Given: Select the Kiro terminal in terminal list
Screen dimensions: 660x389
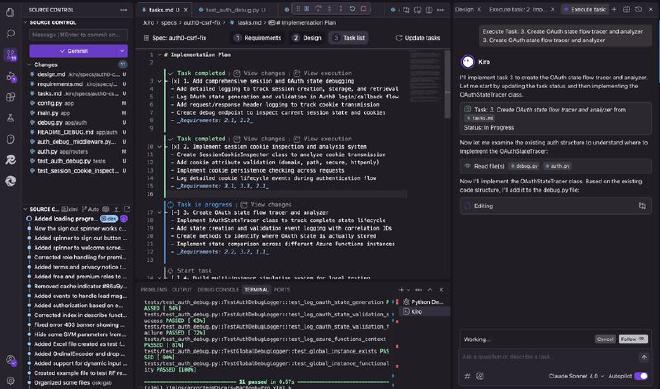Looking at the screenshot, I should click(425, 312).
